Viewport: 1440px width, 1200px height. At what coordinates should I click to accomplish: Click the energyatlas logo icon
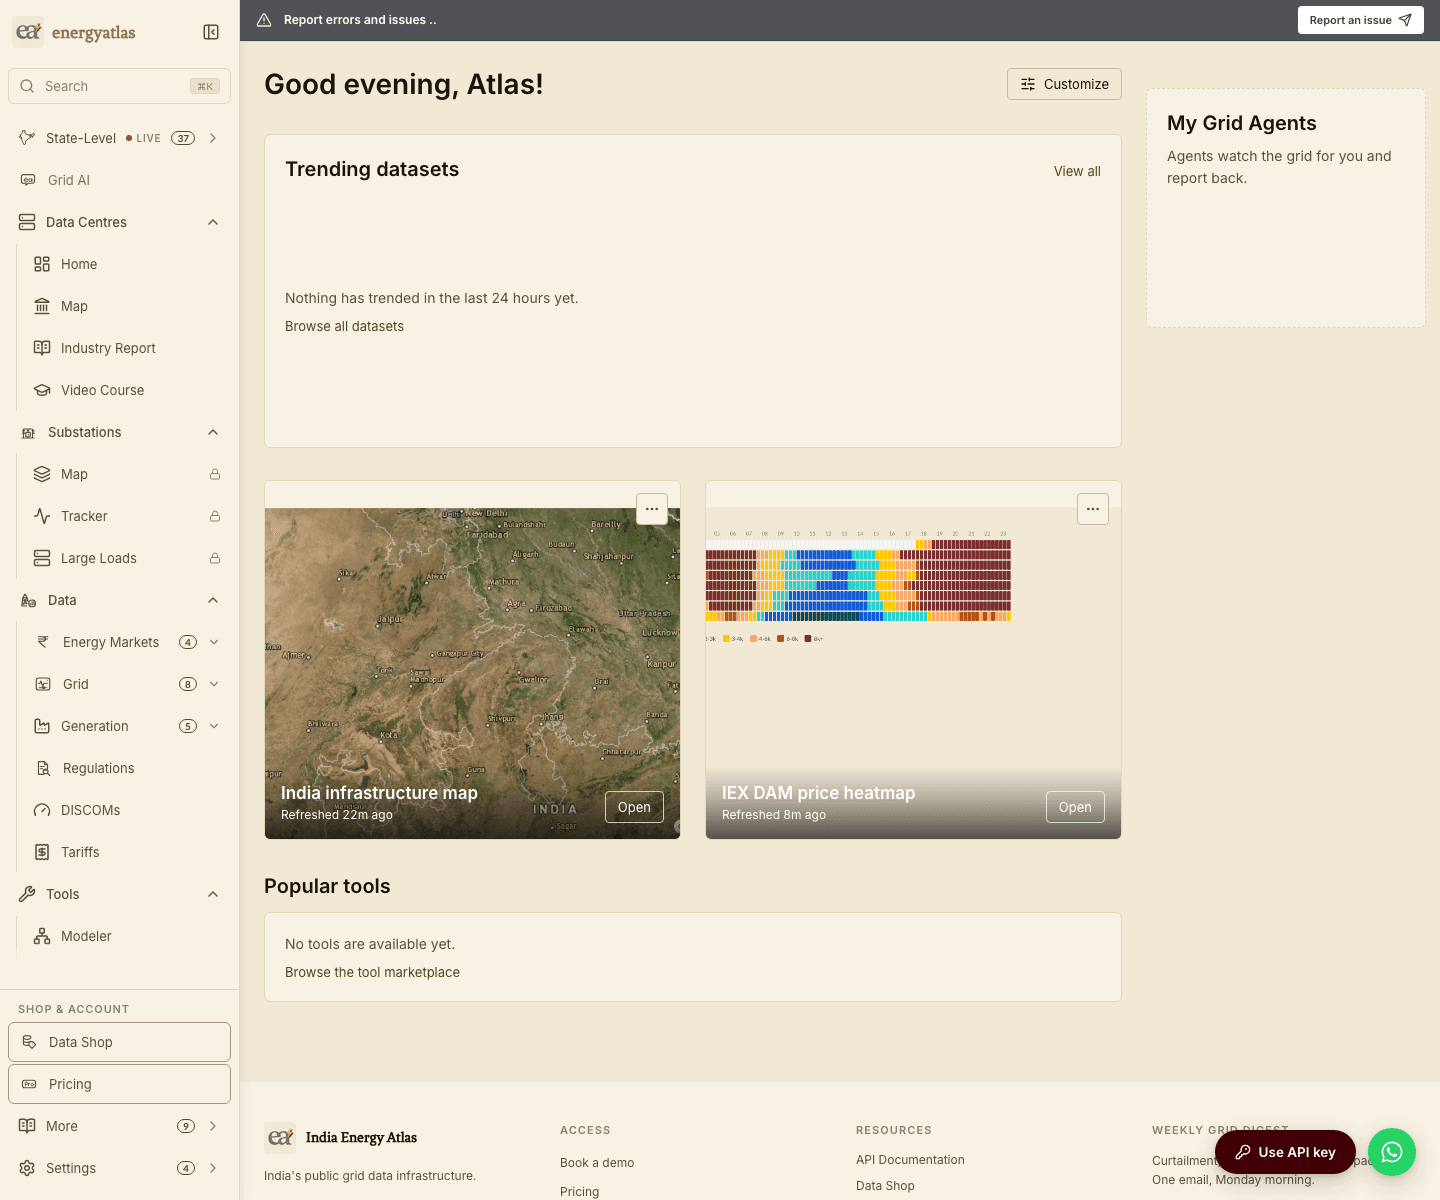pos(28,32)
